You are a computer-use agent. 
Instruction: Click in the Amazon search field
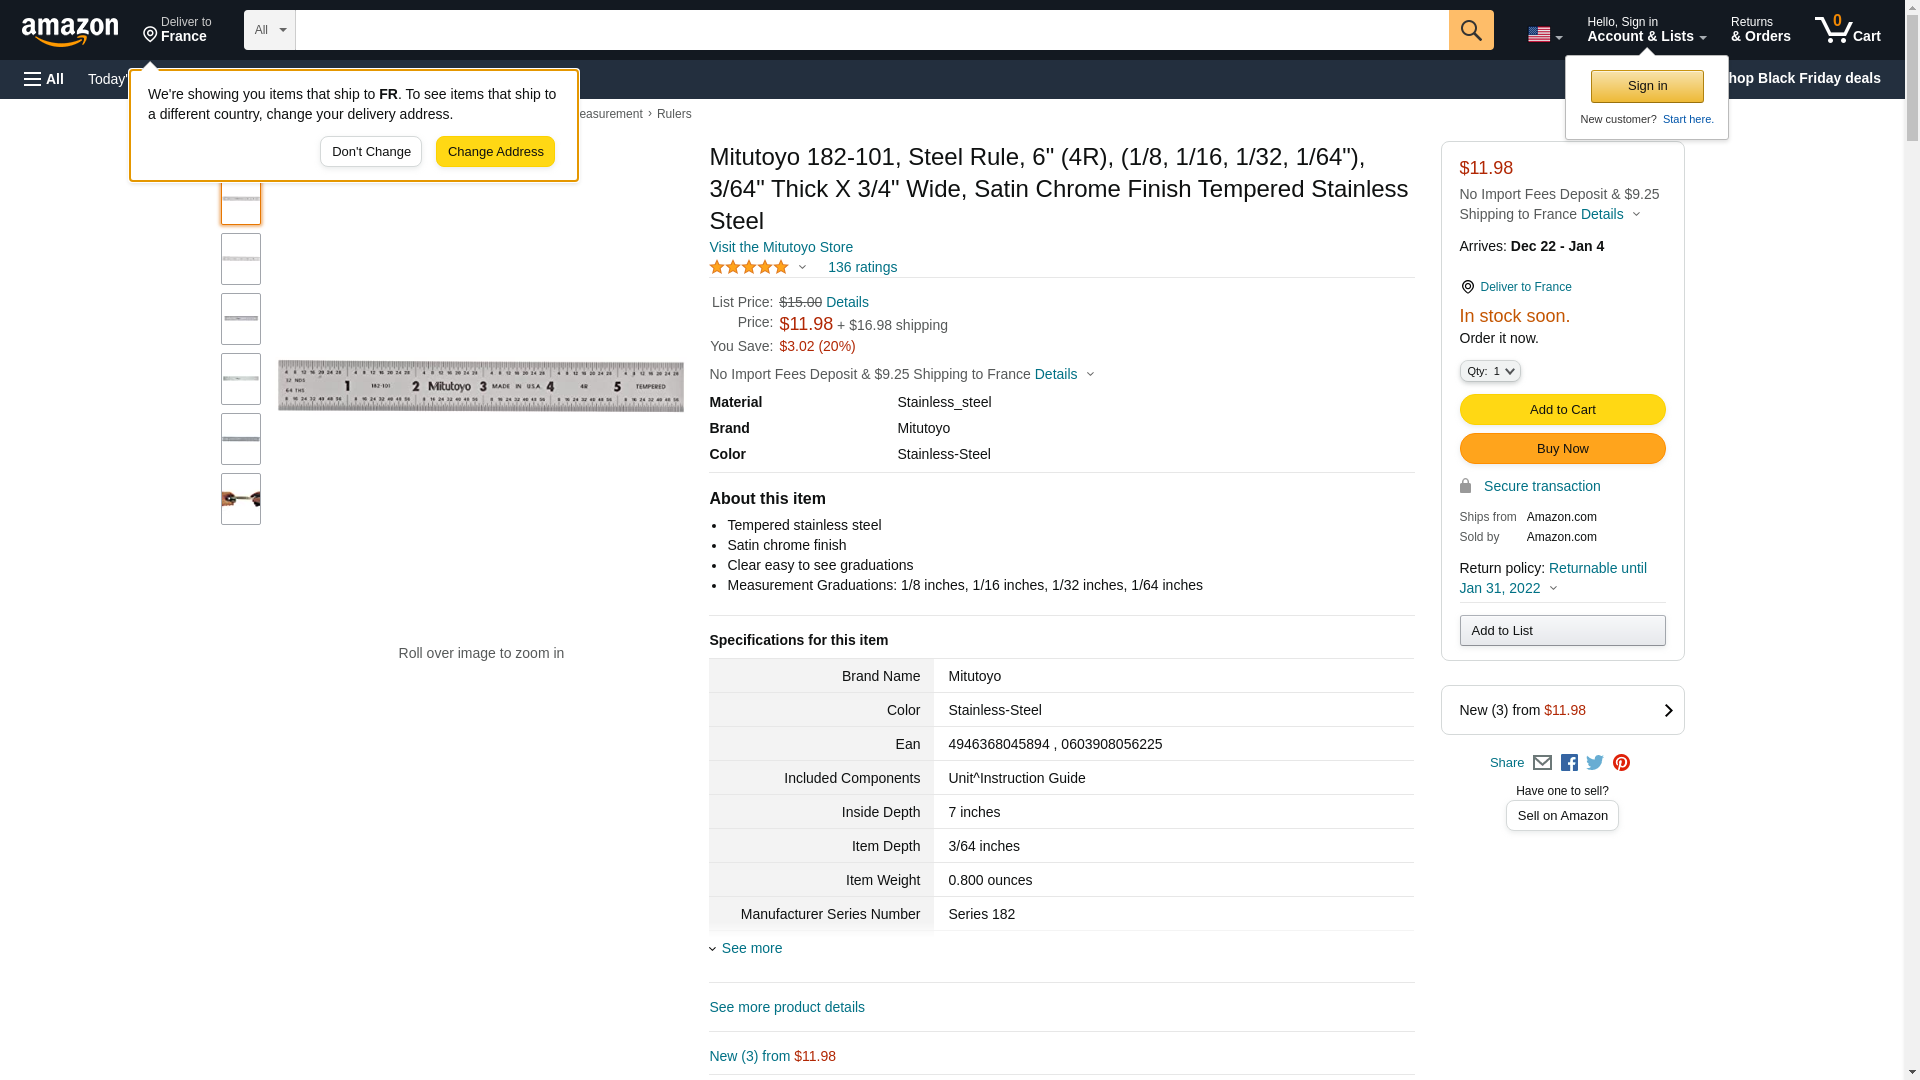[x=870, y=30]
